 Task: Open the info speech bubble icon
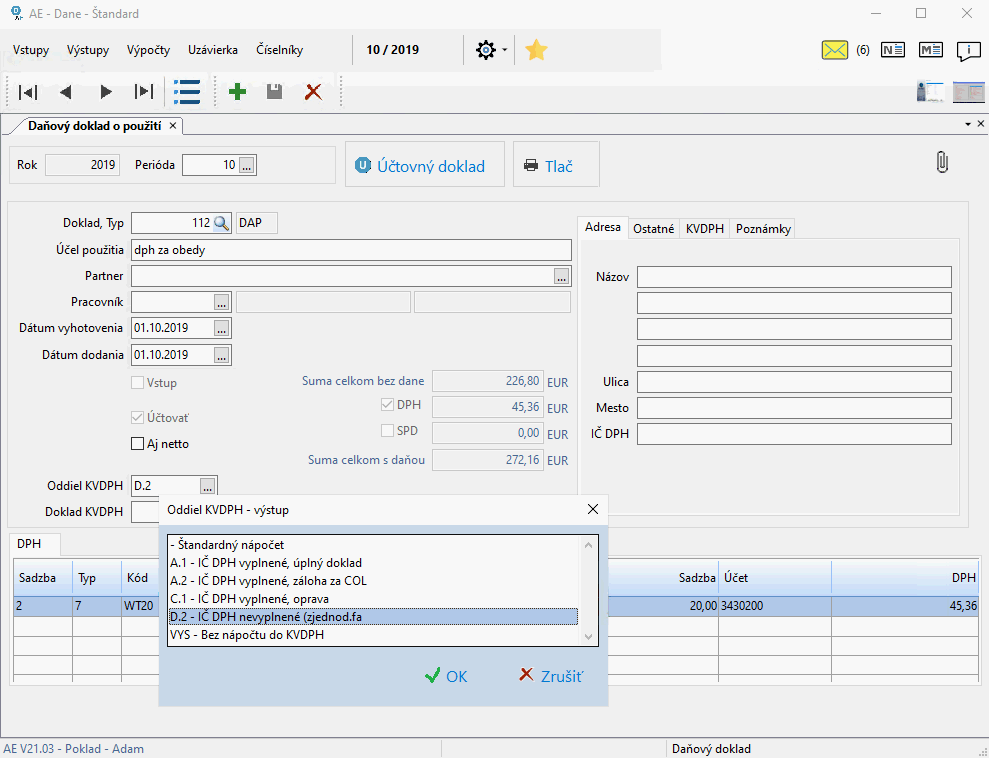tap(968, 50)
